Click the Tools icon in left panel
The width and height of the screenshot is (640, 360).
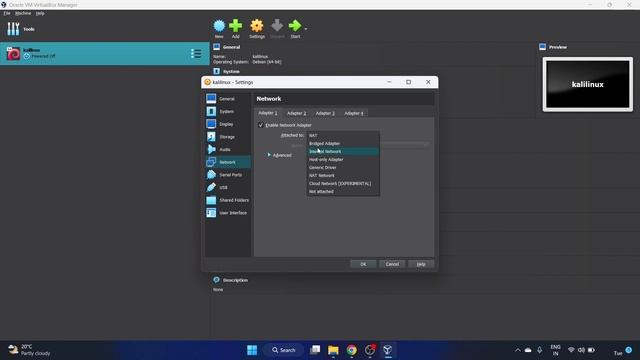(13, 29)
